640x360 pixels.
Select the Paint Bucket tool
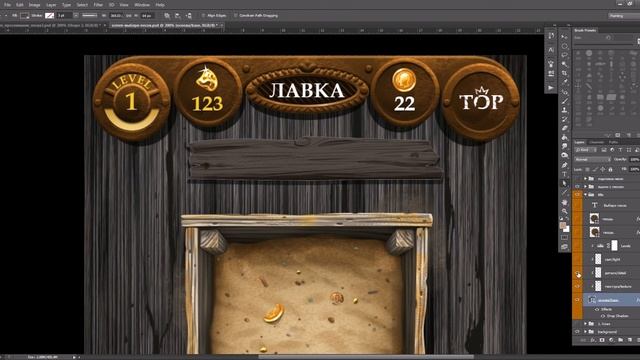(x=565, y=138)
